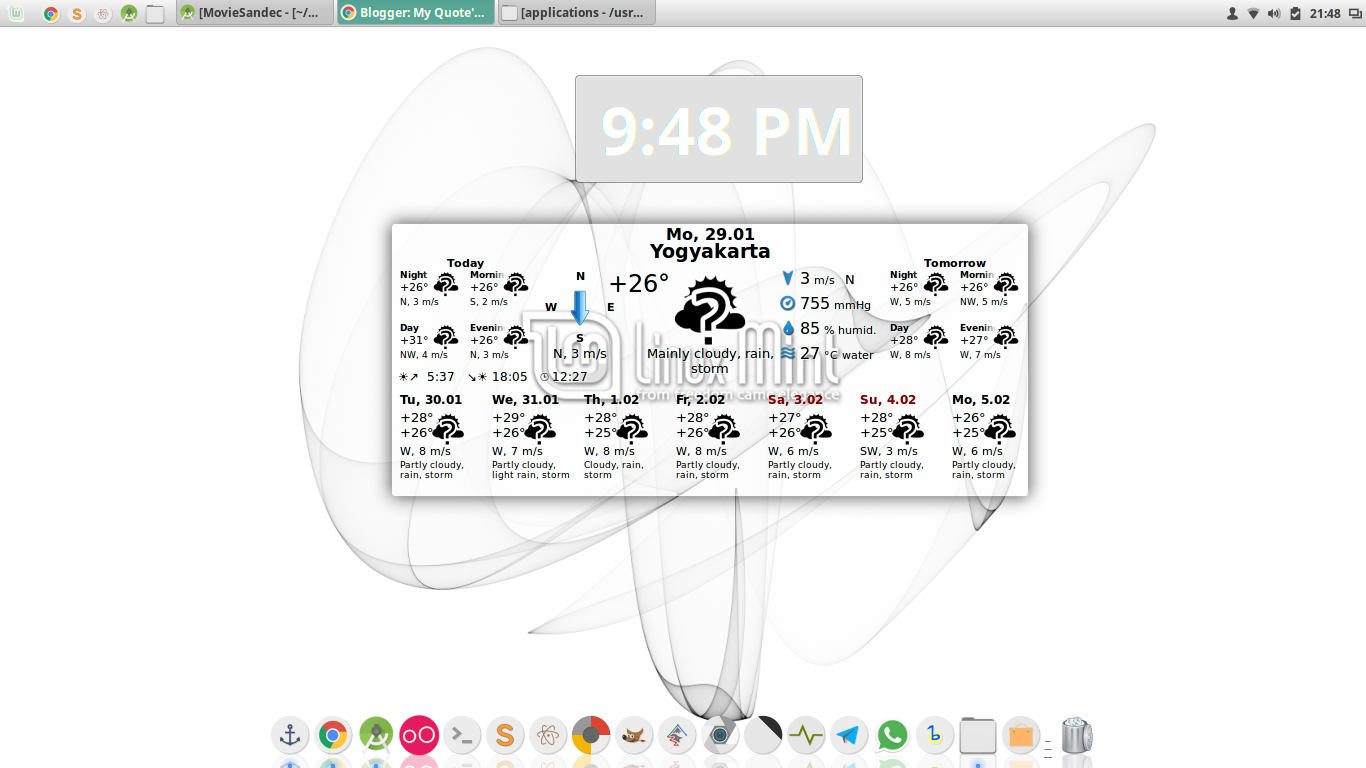Open the colorful scribble triangle app in dock

[x=677, y=736]
